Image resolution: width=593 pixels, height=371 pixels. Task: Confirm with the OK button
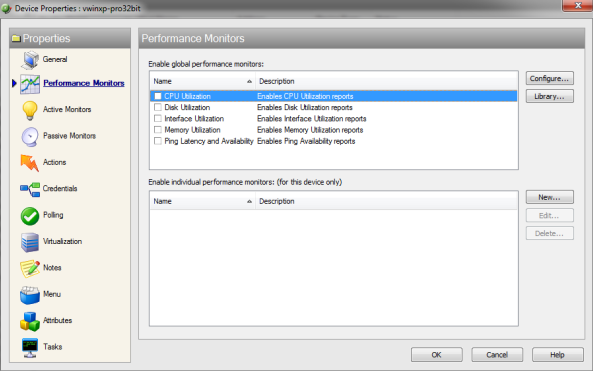coord(437,355)
